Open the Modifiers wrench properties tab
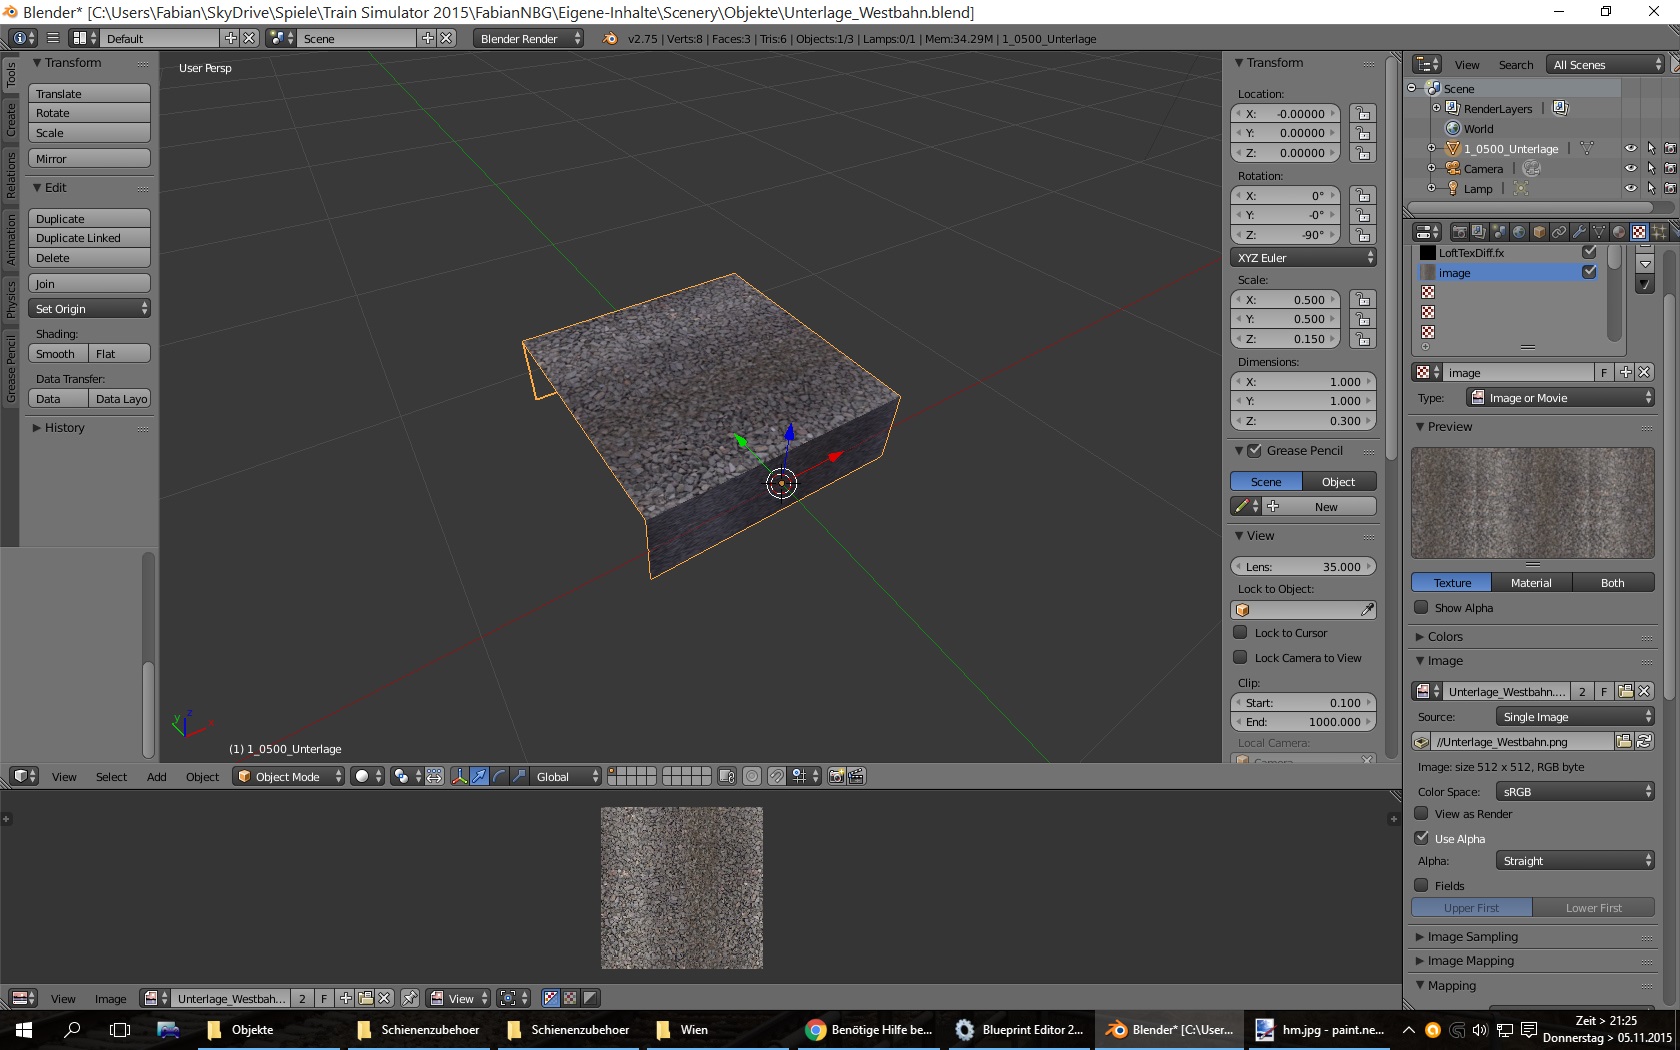 tap(1579, 232)
